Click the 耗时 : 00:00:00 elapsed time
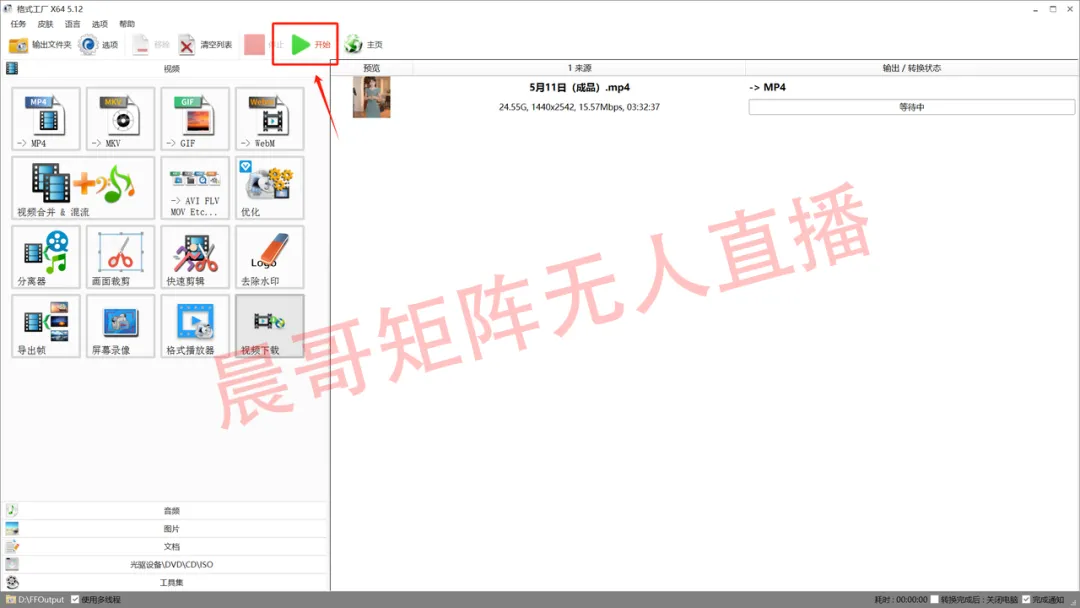The image size is (1080, 608). click(901, 600)
